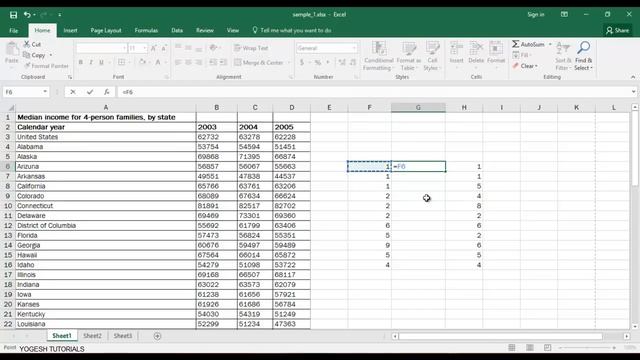This screenshot has width=640, height=360.
Task: Click the Paste clipboard icon
Action: tap(12, 50)
